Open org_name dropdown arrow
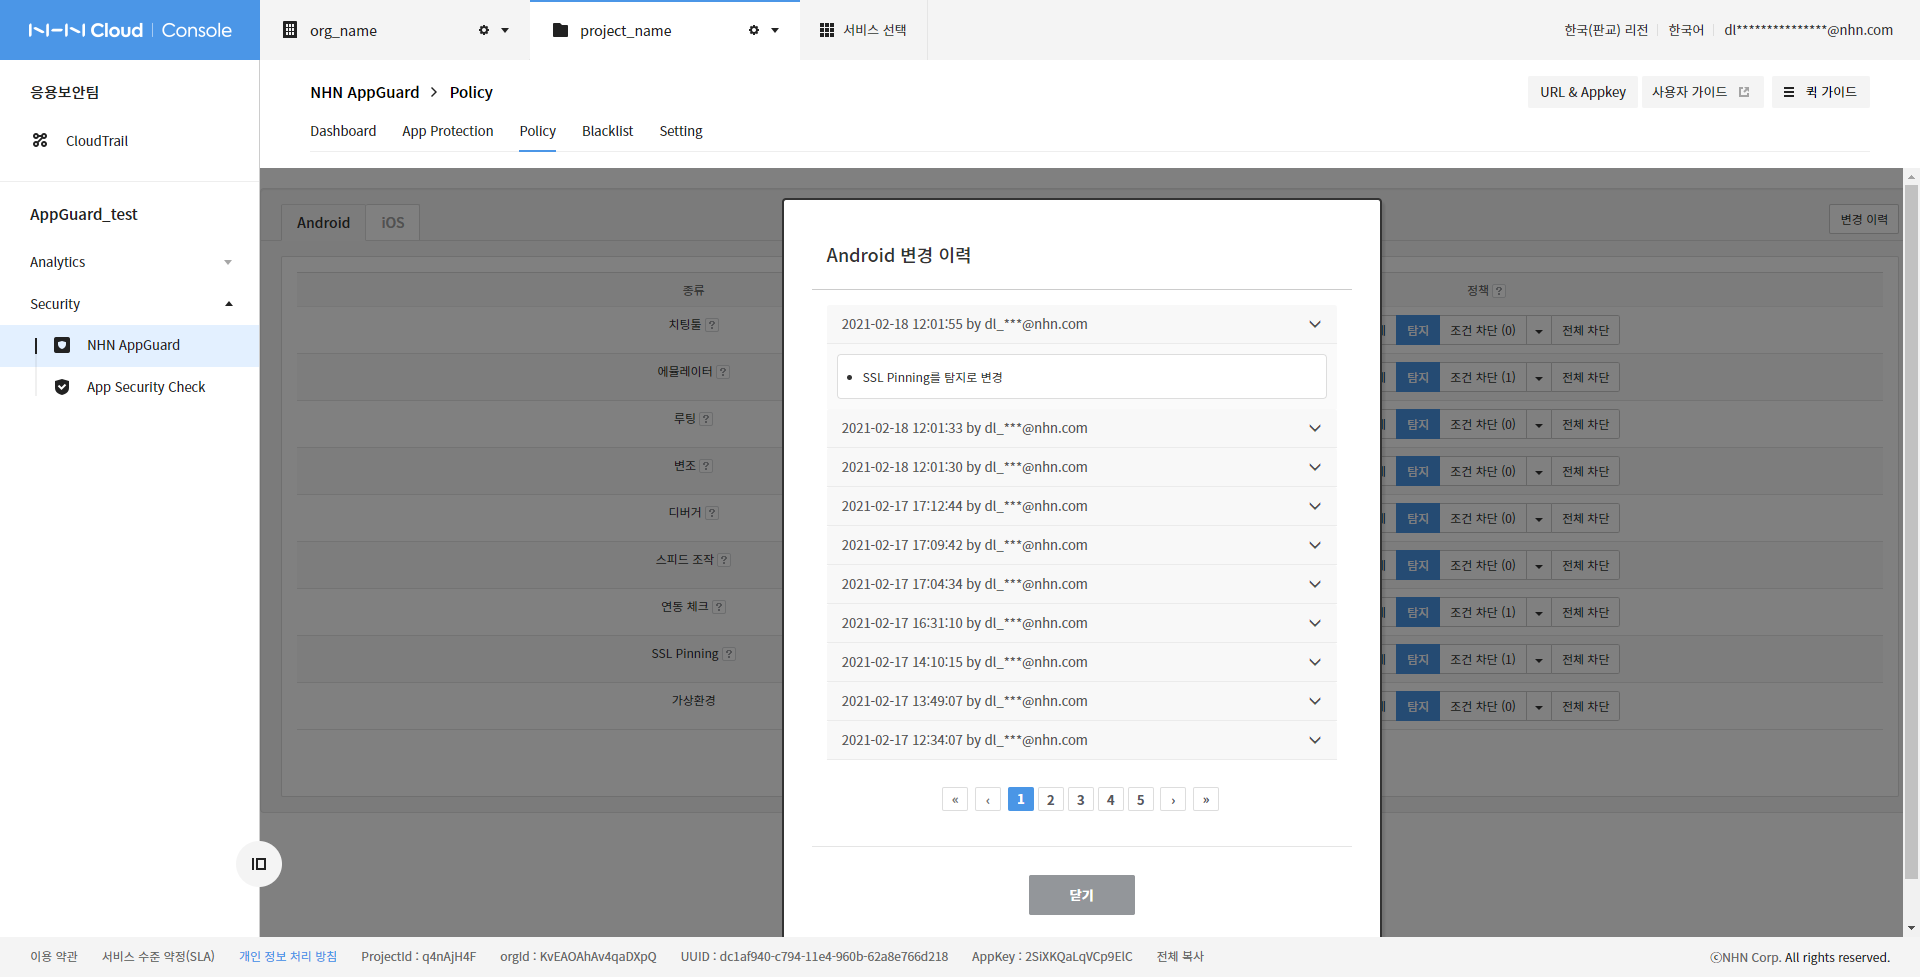This screenshot has height=977, width=1920. (505, 30)
